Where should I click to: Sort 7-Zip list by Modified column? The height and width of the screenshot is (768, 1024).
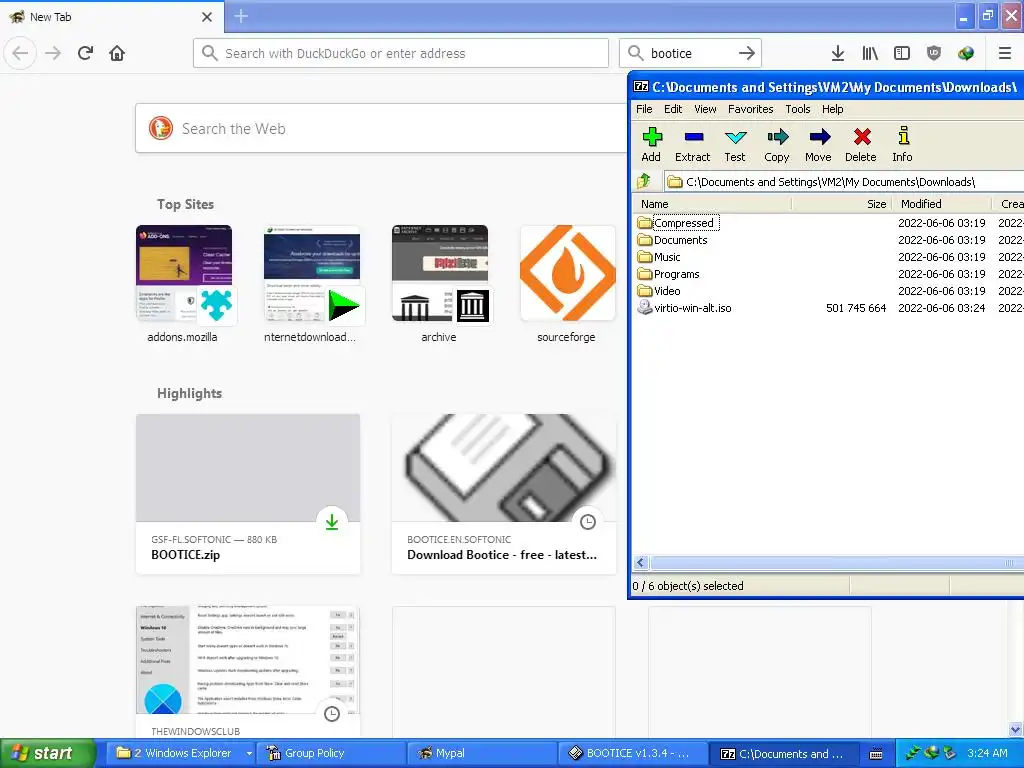pyautogui.click(x=941, y=204)
